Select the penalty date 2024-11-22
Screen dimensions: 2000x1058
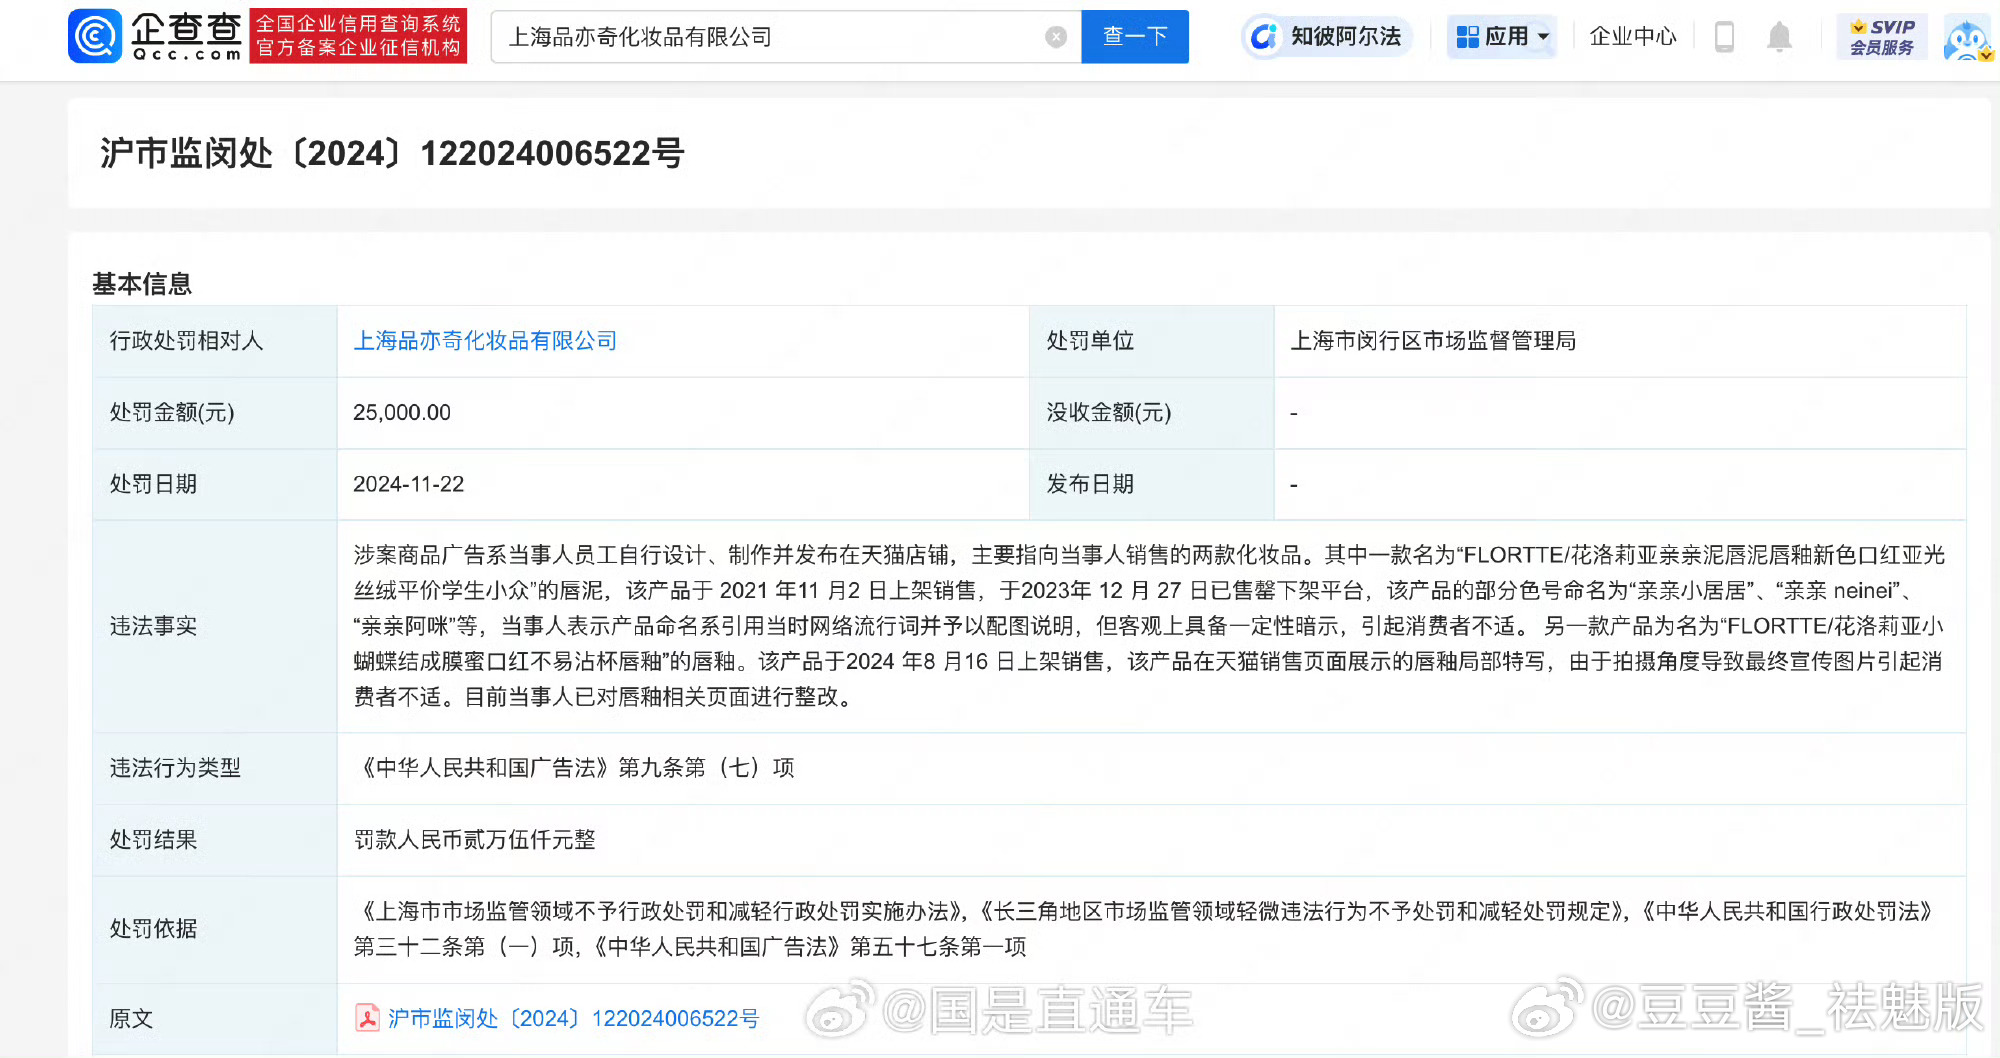(409, 484)
